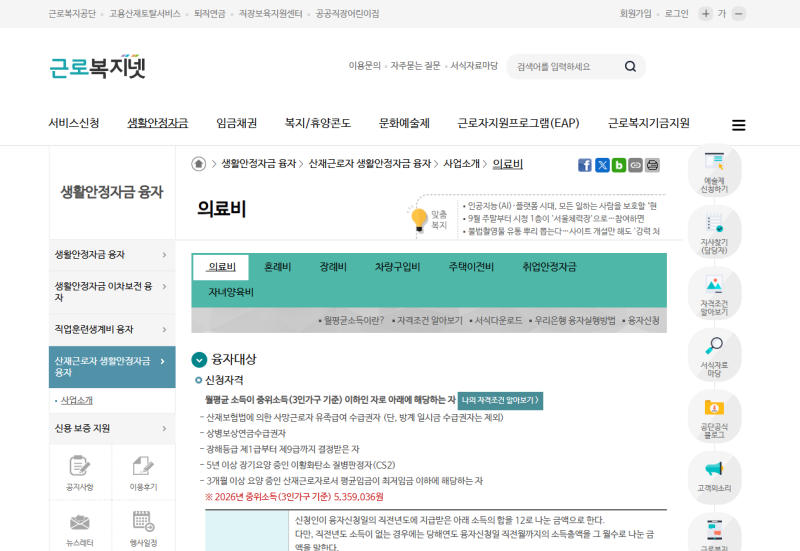The width and height of the screenshot is (800, 551).
Task: Open the hamburger full menu icon
Action: (738, 125)
